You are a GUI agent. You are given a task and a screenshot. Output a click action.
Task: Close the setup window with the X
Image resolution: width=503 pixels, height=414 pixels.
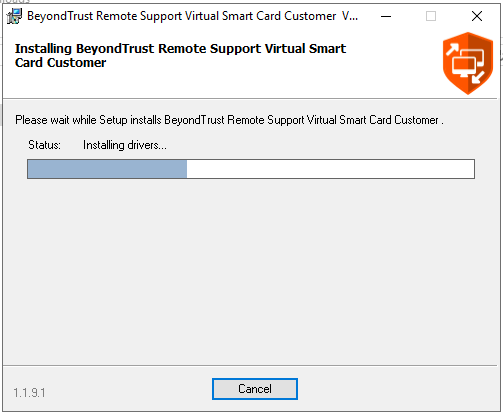pyautogui.click(x=477, y=16)
